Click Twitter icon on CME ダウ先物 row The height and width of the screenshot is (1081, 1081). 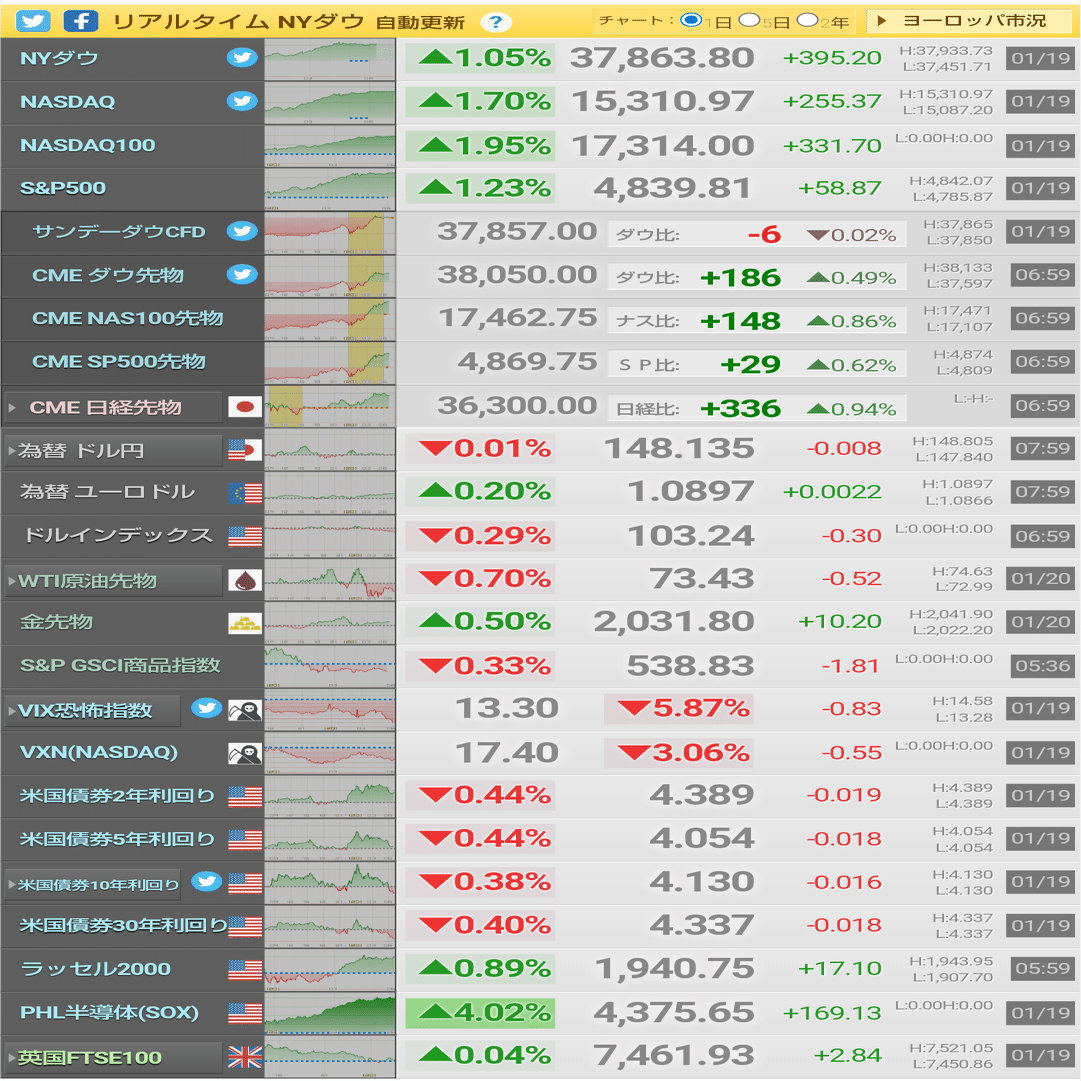tap(242, 274)
